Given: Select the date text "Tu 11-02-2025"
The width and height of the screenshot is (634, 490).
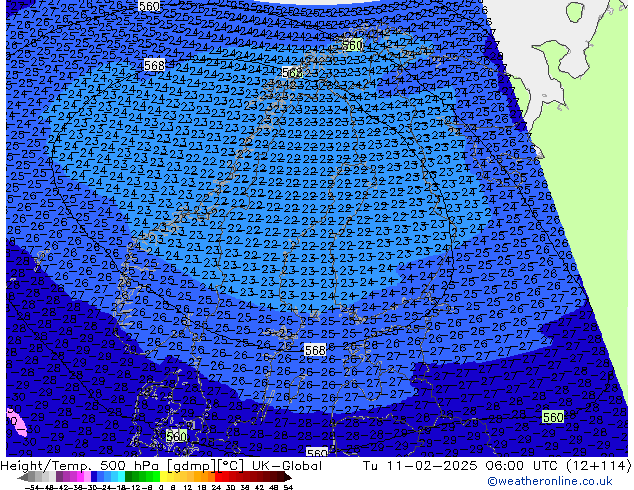Looking at the screenshot, I should coord(420,466).
